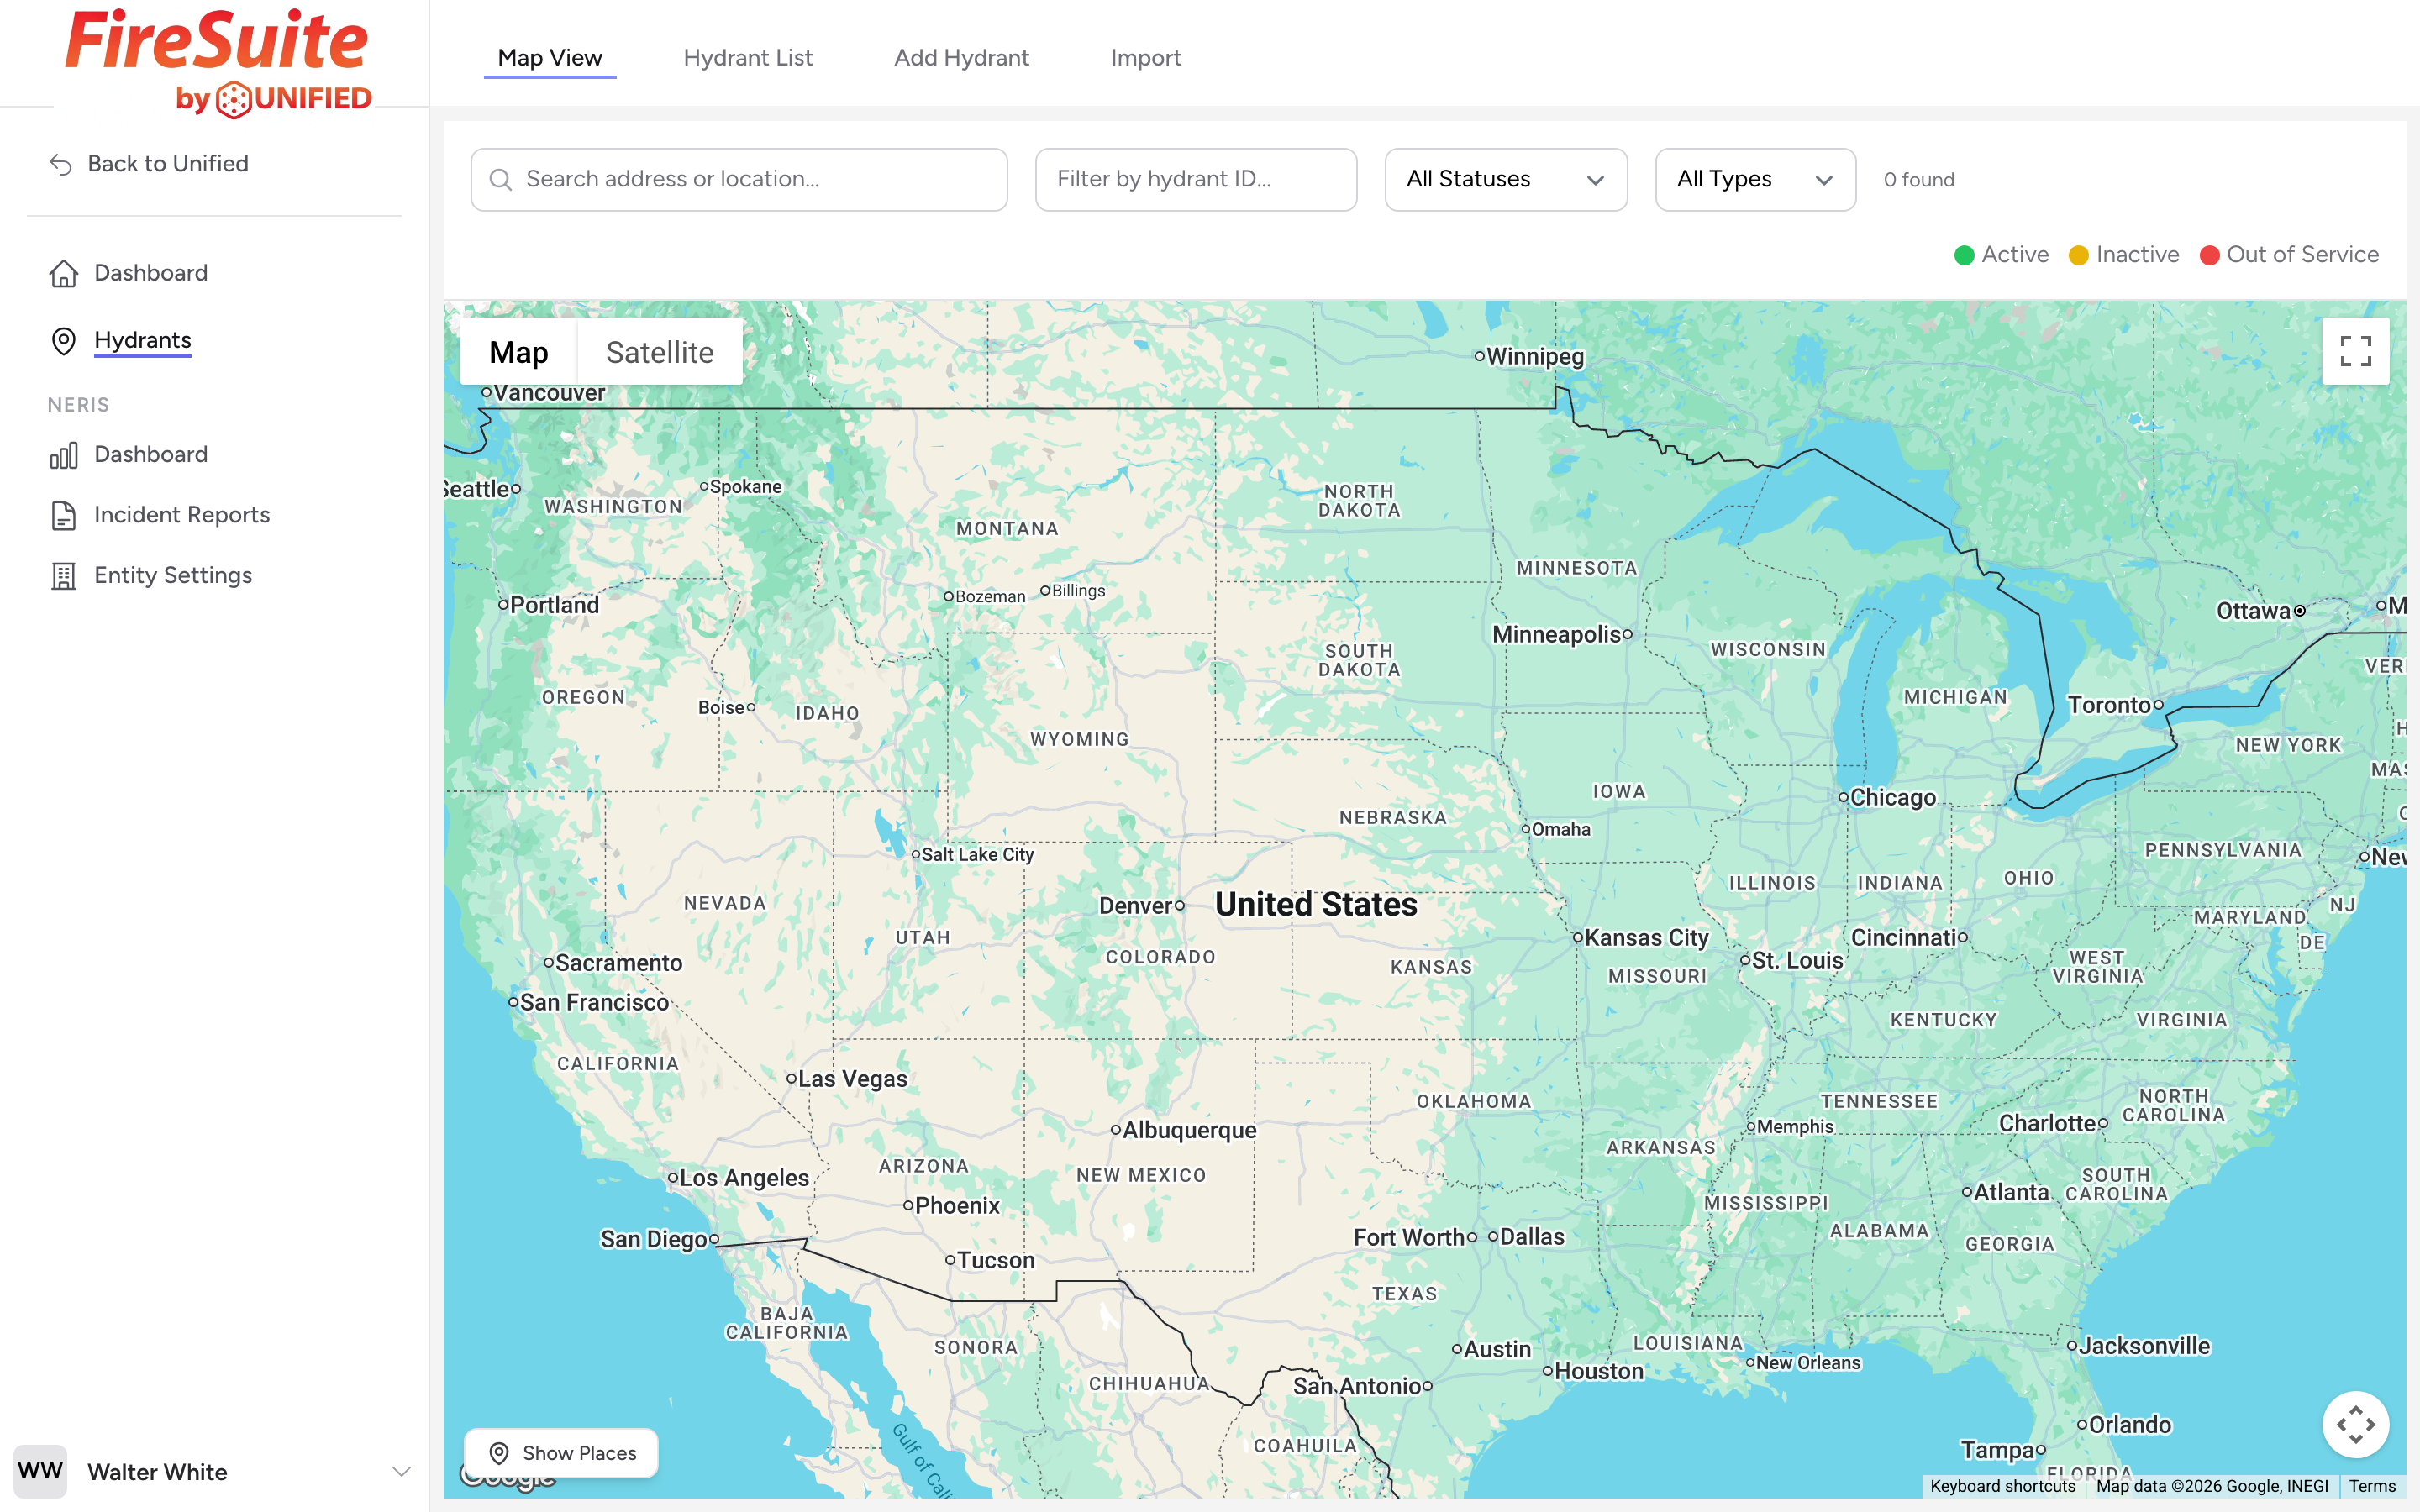Click the Minneapolis map label
This screenshot has width=2420, height=1512.
click(1556, 635)
